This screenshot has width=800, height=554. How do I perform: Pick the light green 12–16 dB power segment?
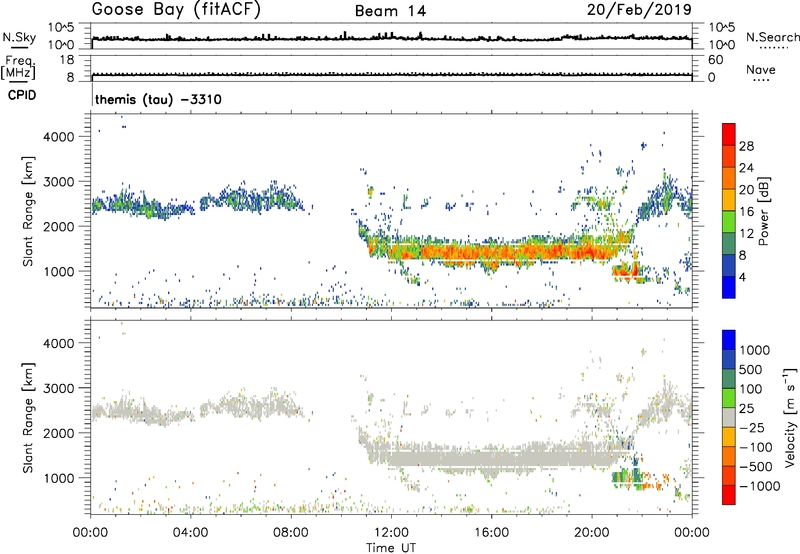(x=729, y=222)
